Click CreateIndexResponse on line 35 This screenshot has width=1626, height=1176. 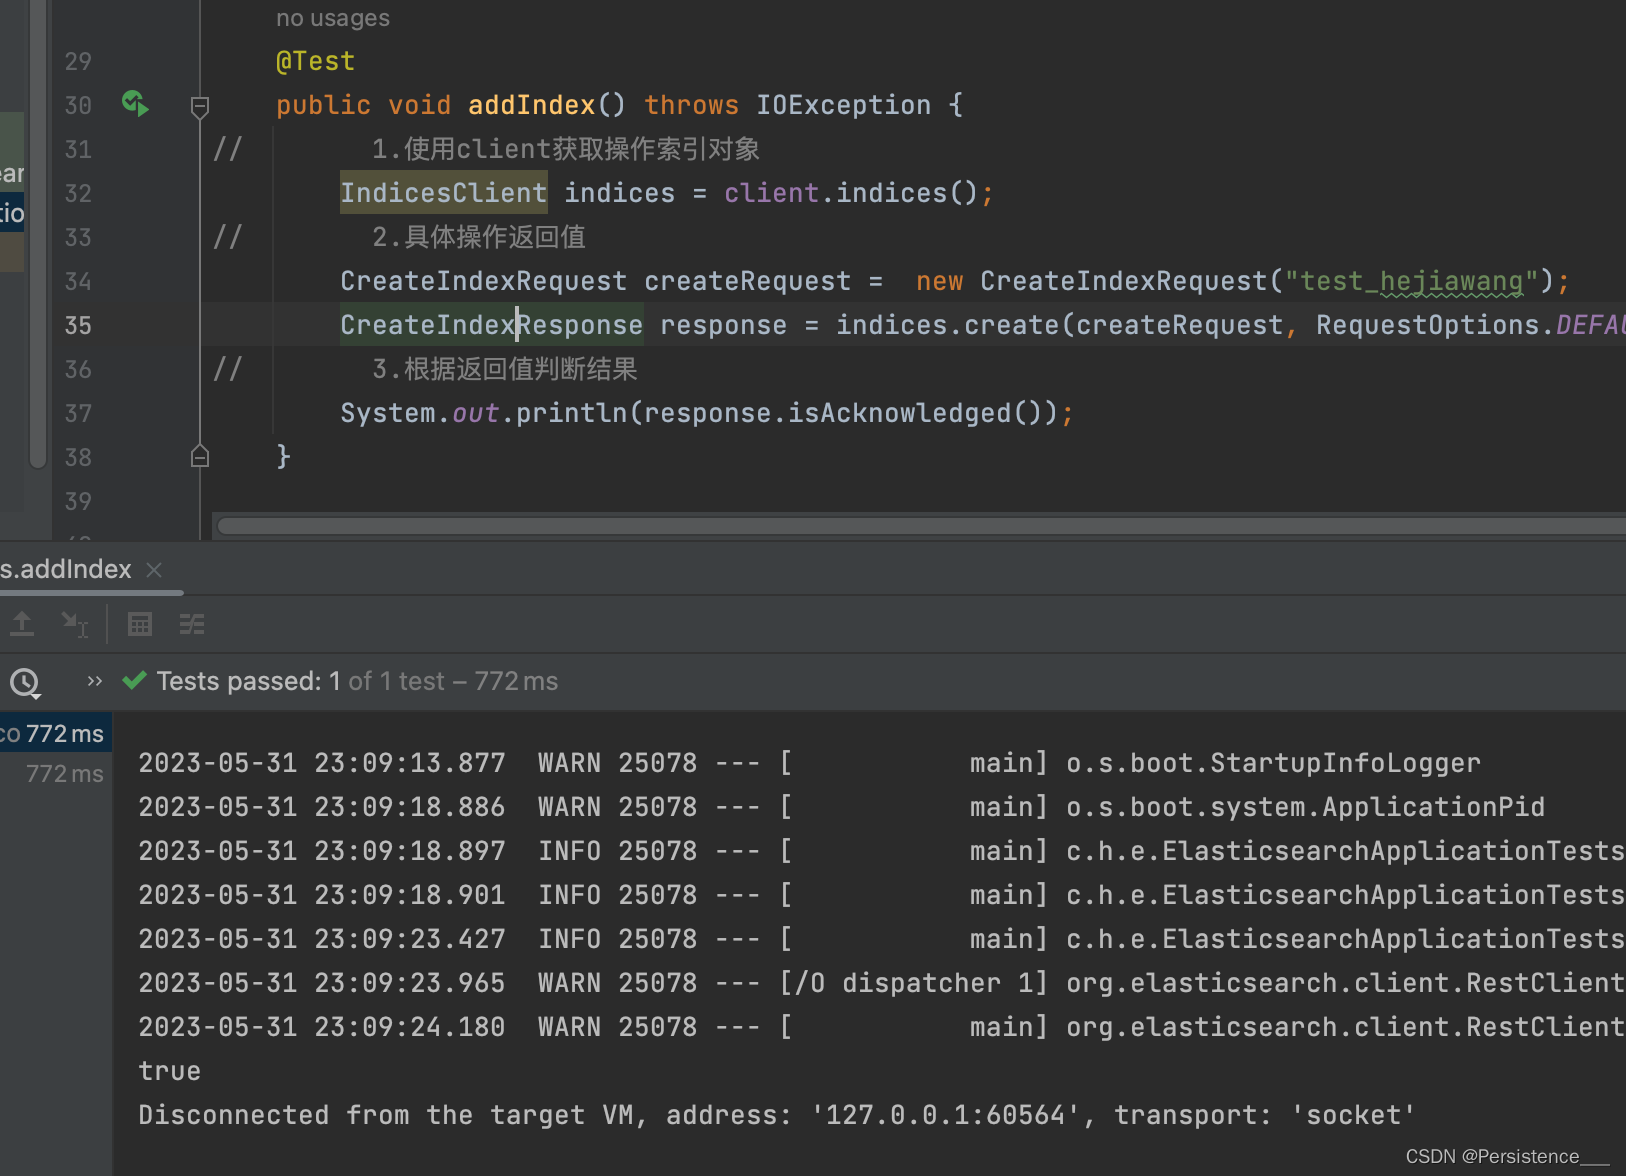point(491,325)
